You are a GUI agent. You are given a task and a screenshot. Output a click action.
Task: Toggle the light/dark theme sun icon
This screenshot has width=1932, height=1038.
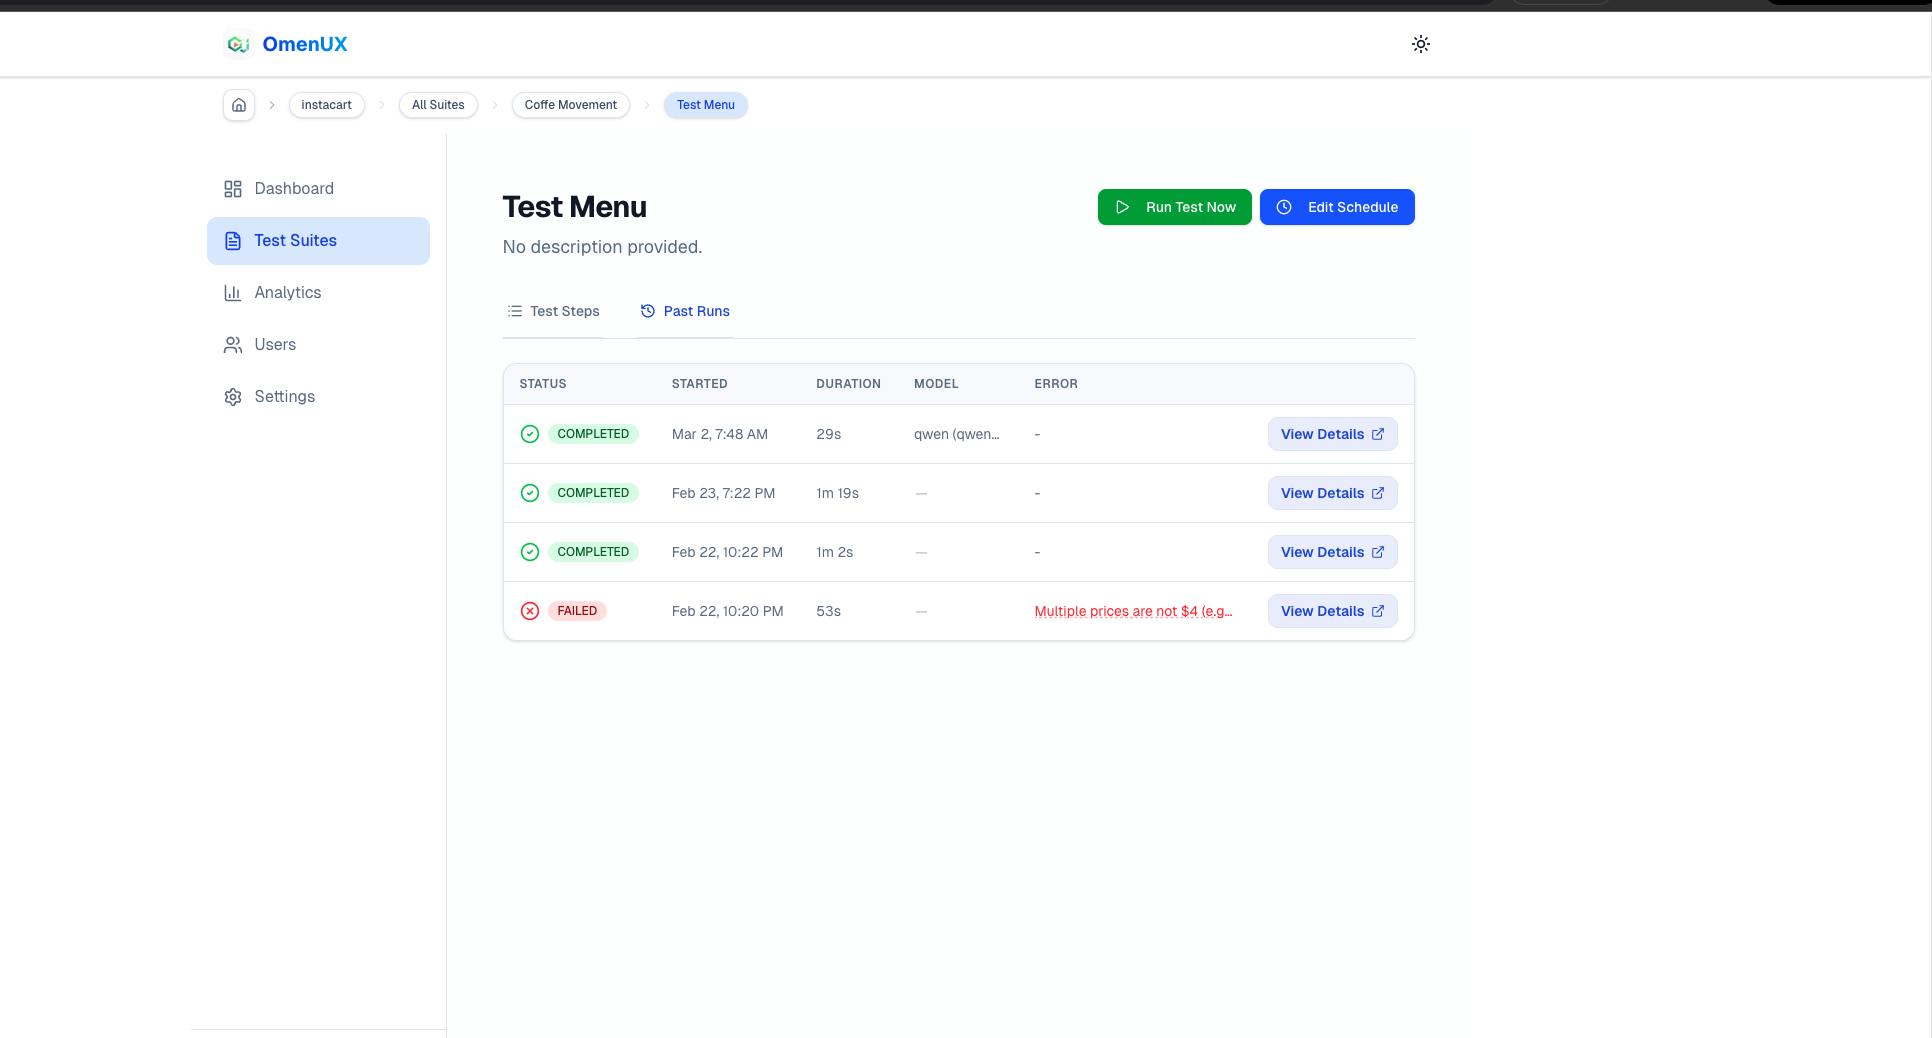(x=1421, y=44)
